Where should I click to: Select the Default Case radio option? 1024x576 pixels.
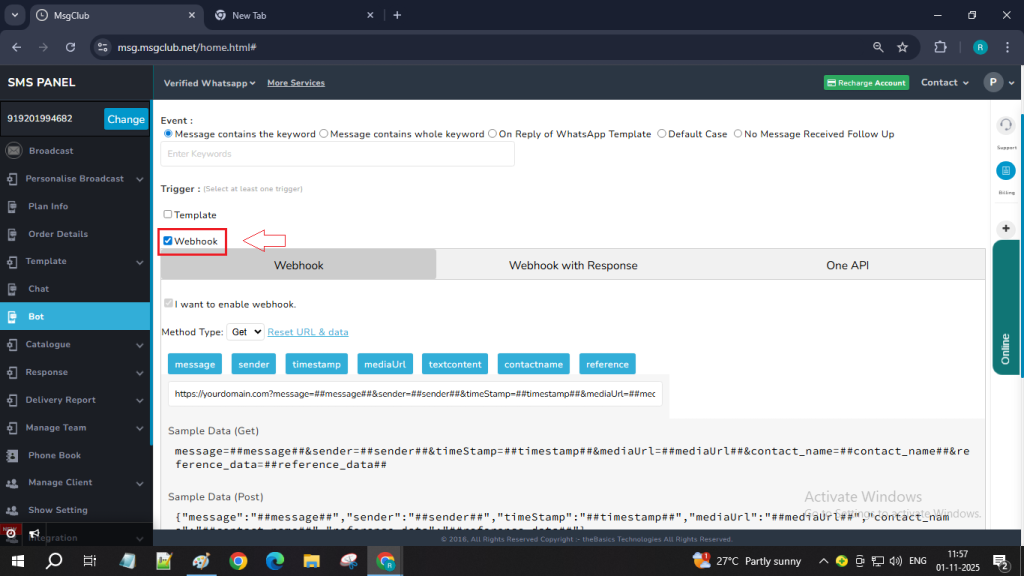662,134
